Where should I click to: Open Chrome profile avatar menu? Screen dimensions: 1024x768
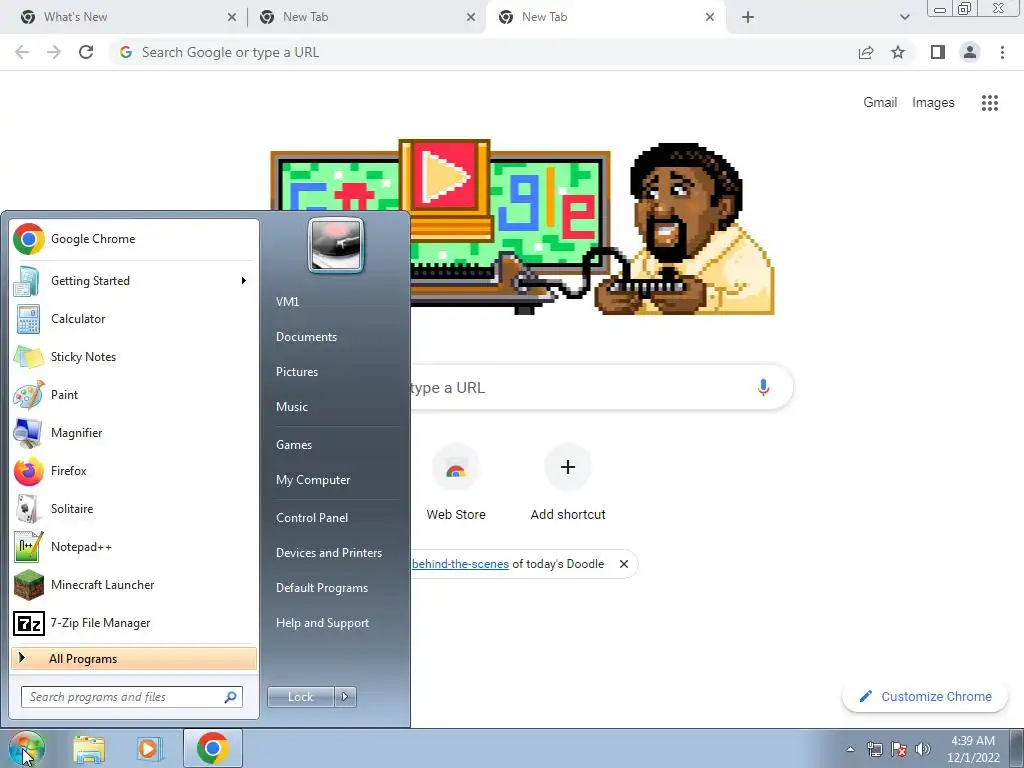[970, 52]
